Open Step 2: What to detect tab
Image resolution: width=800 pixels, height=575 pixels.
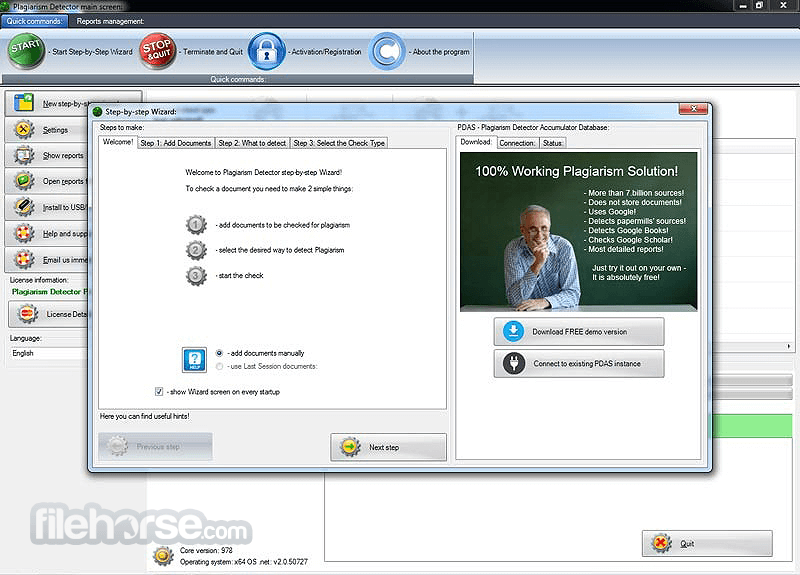(x=252, y=143)
